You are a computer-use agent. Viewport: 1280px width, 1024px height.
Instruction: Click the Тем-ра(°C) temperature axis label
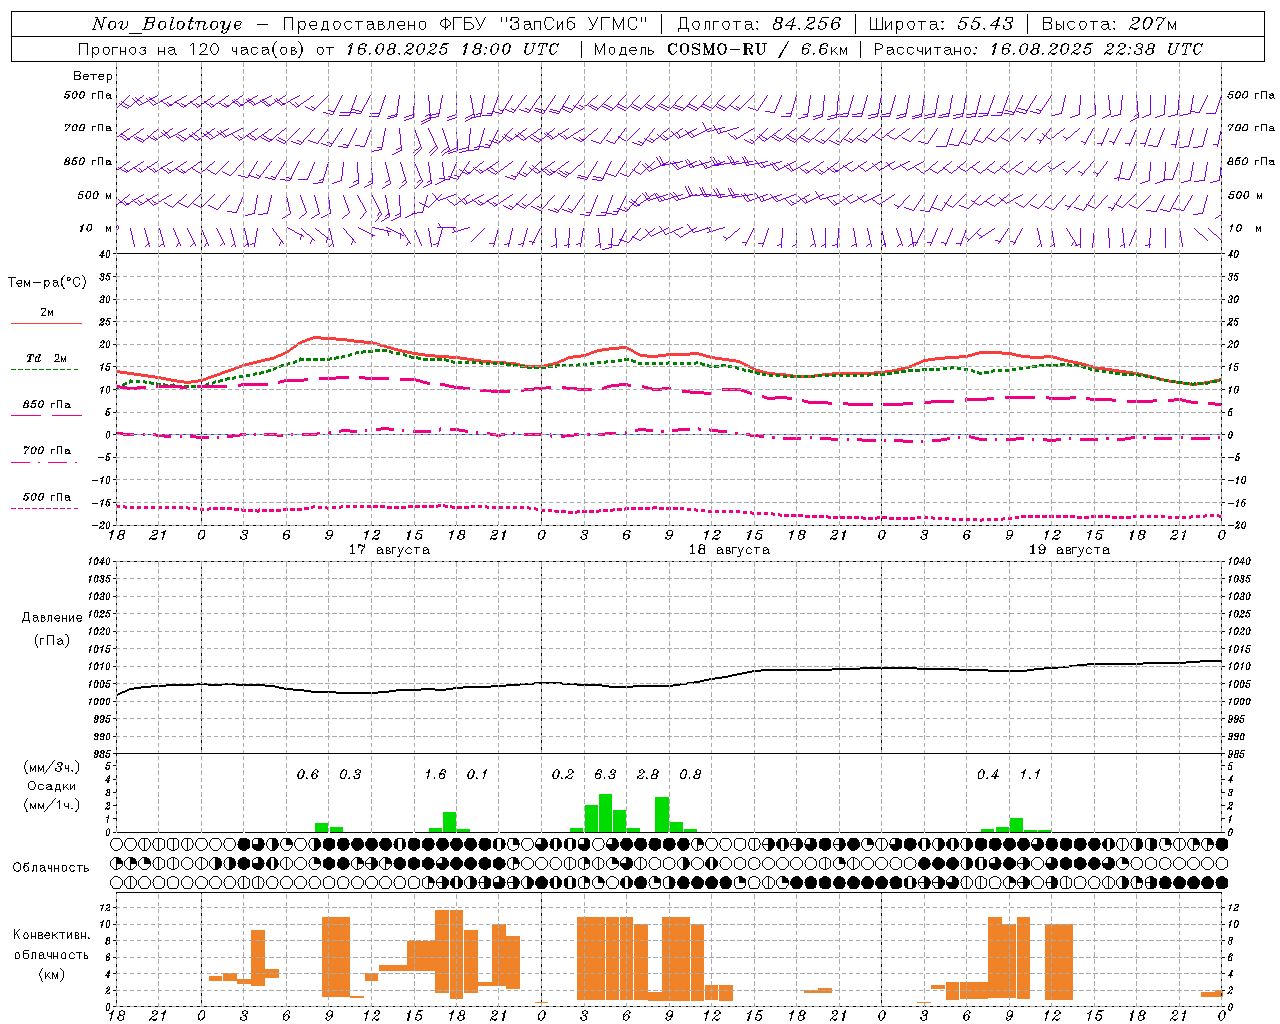click(x=47, y=283)
